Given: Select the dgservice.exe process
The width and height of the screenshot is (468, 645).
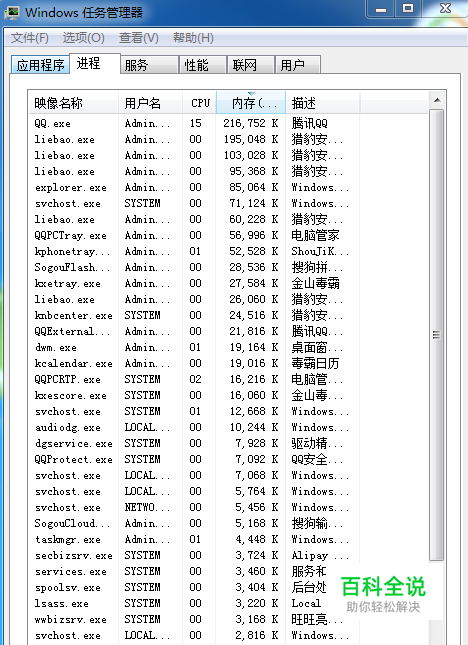Looking at the screenshot, I should pyautogui.click(x=195, y=443).
